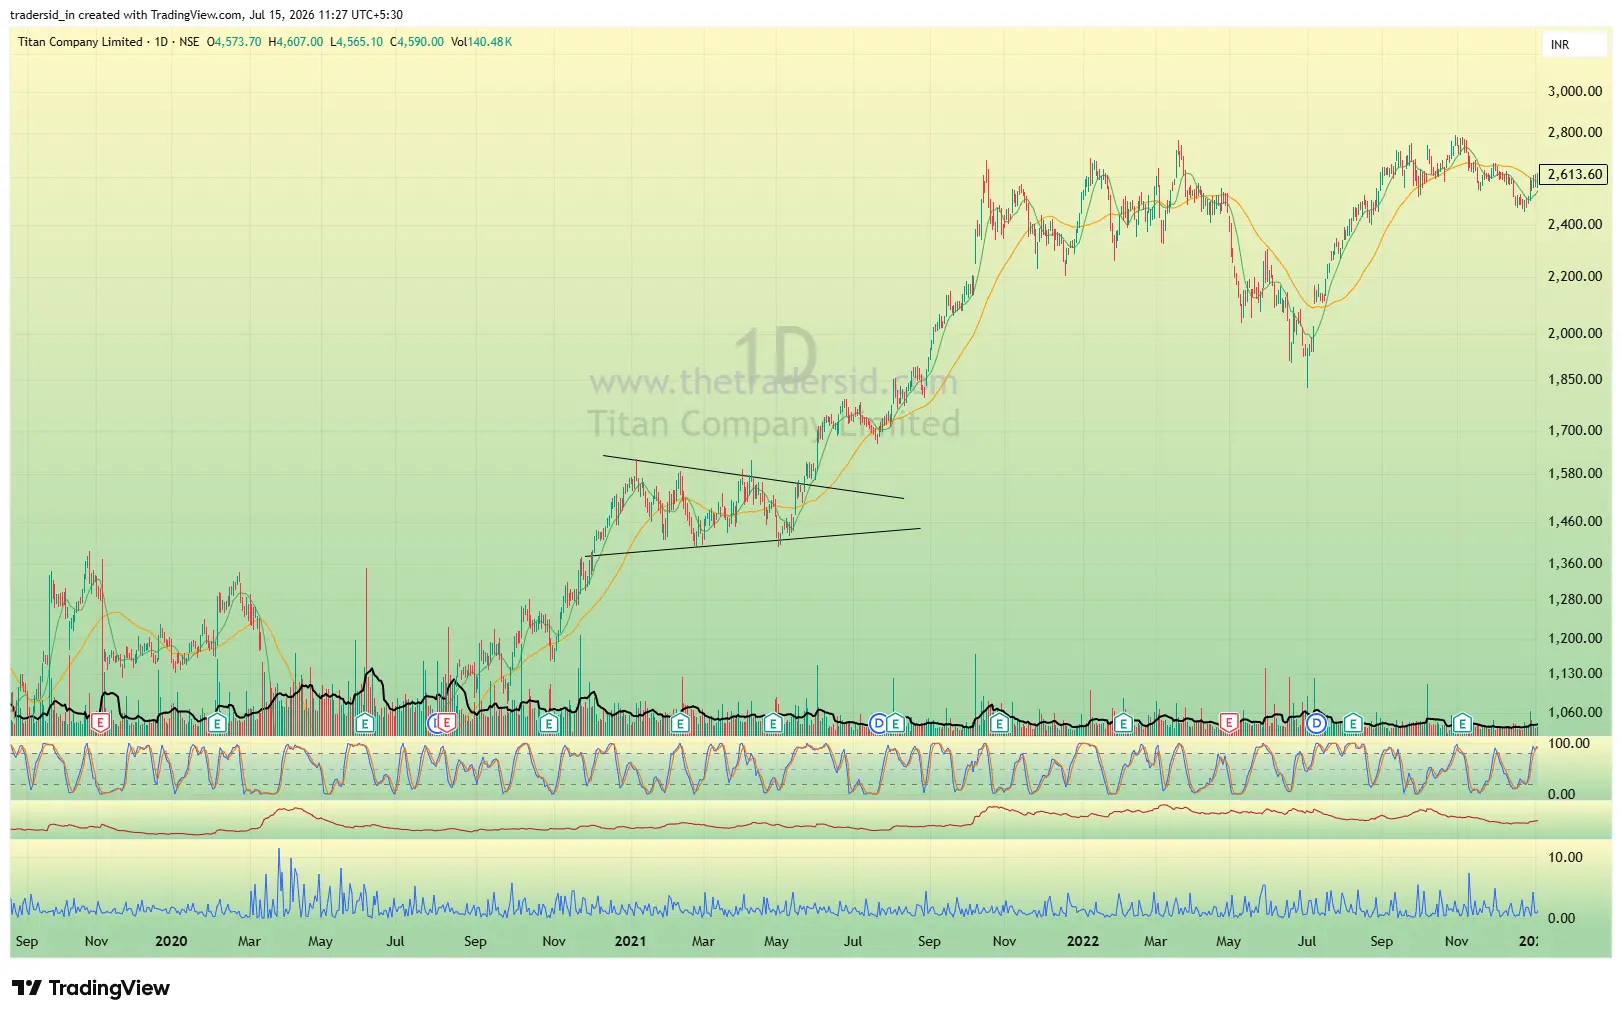
Task: Click the 2,800.00 price axis label
Action: tap(1575, 132)
